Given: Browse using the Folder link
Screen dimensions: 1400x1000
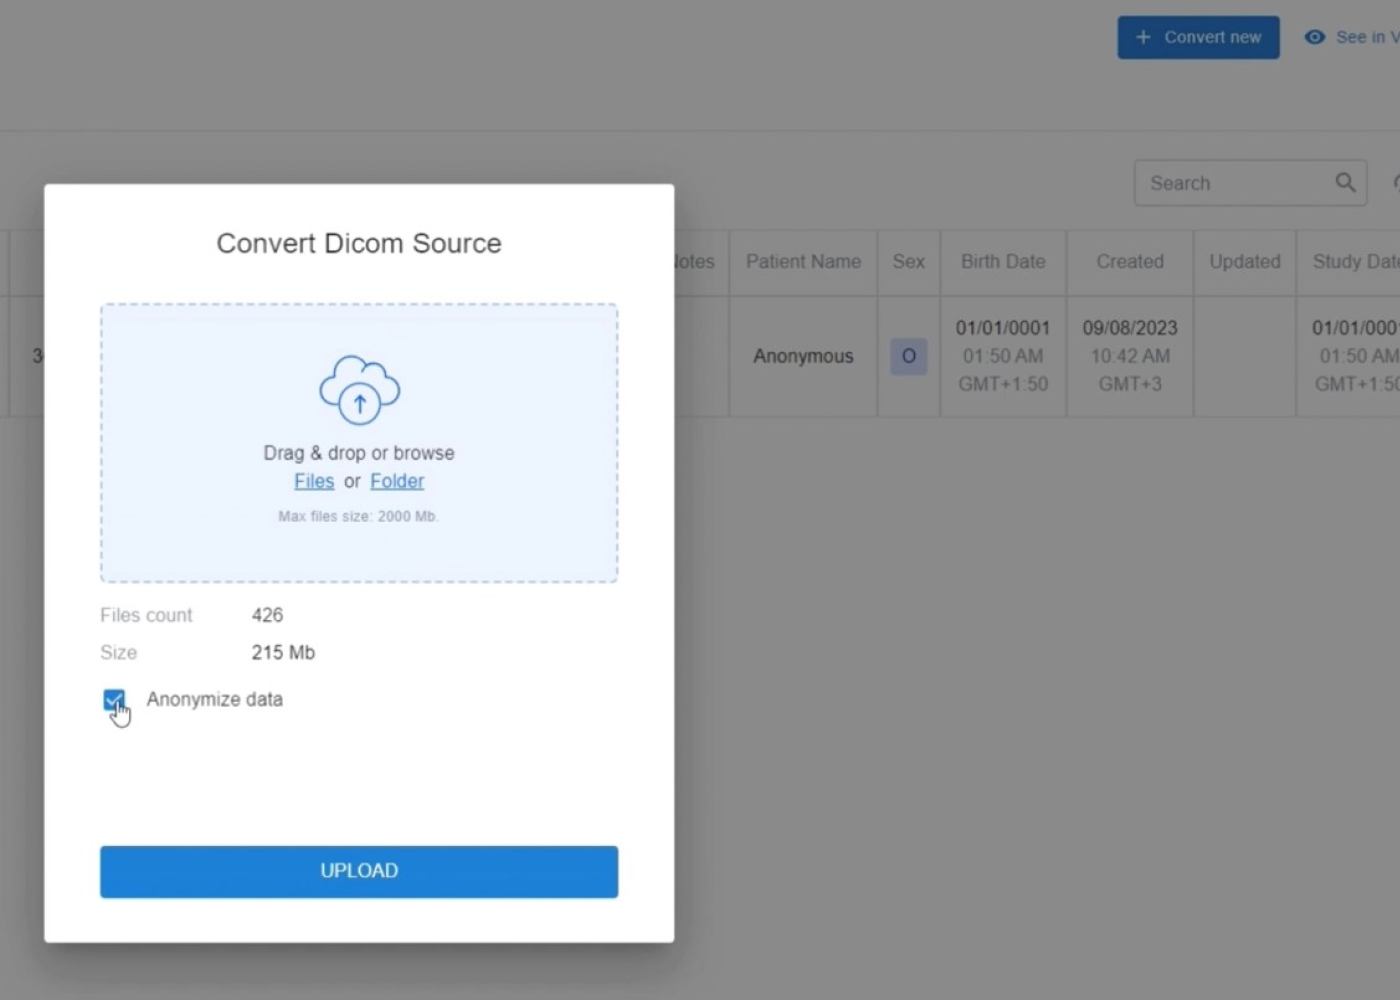Looking at the screenshot, I should [397, 481].
